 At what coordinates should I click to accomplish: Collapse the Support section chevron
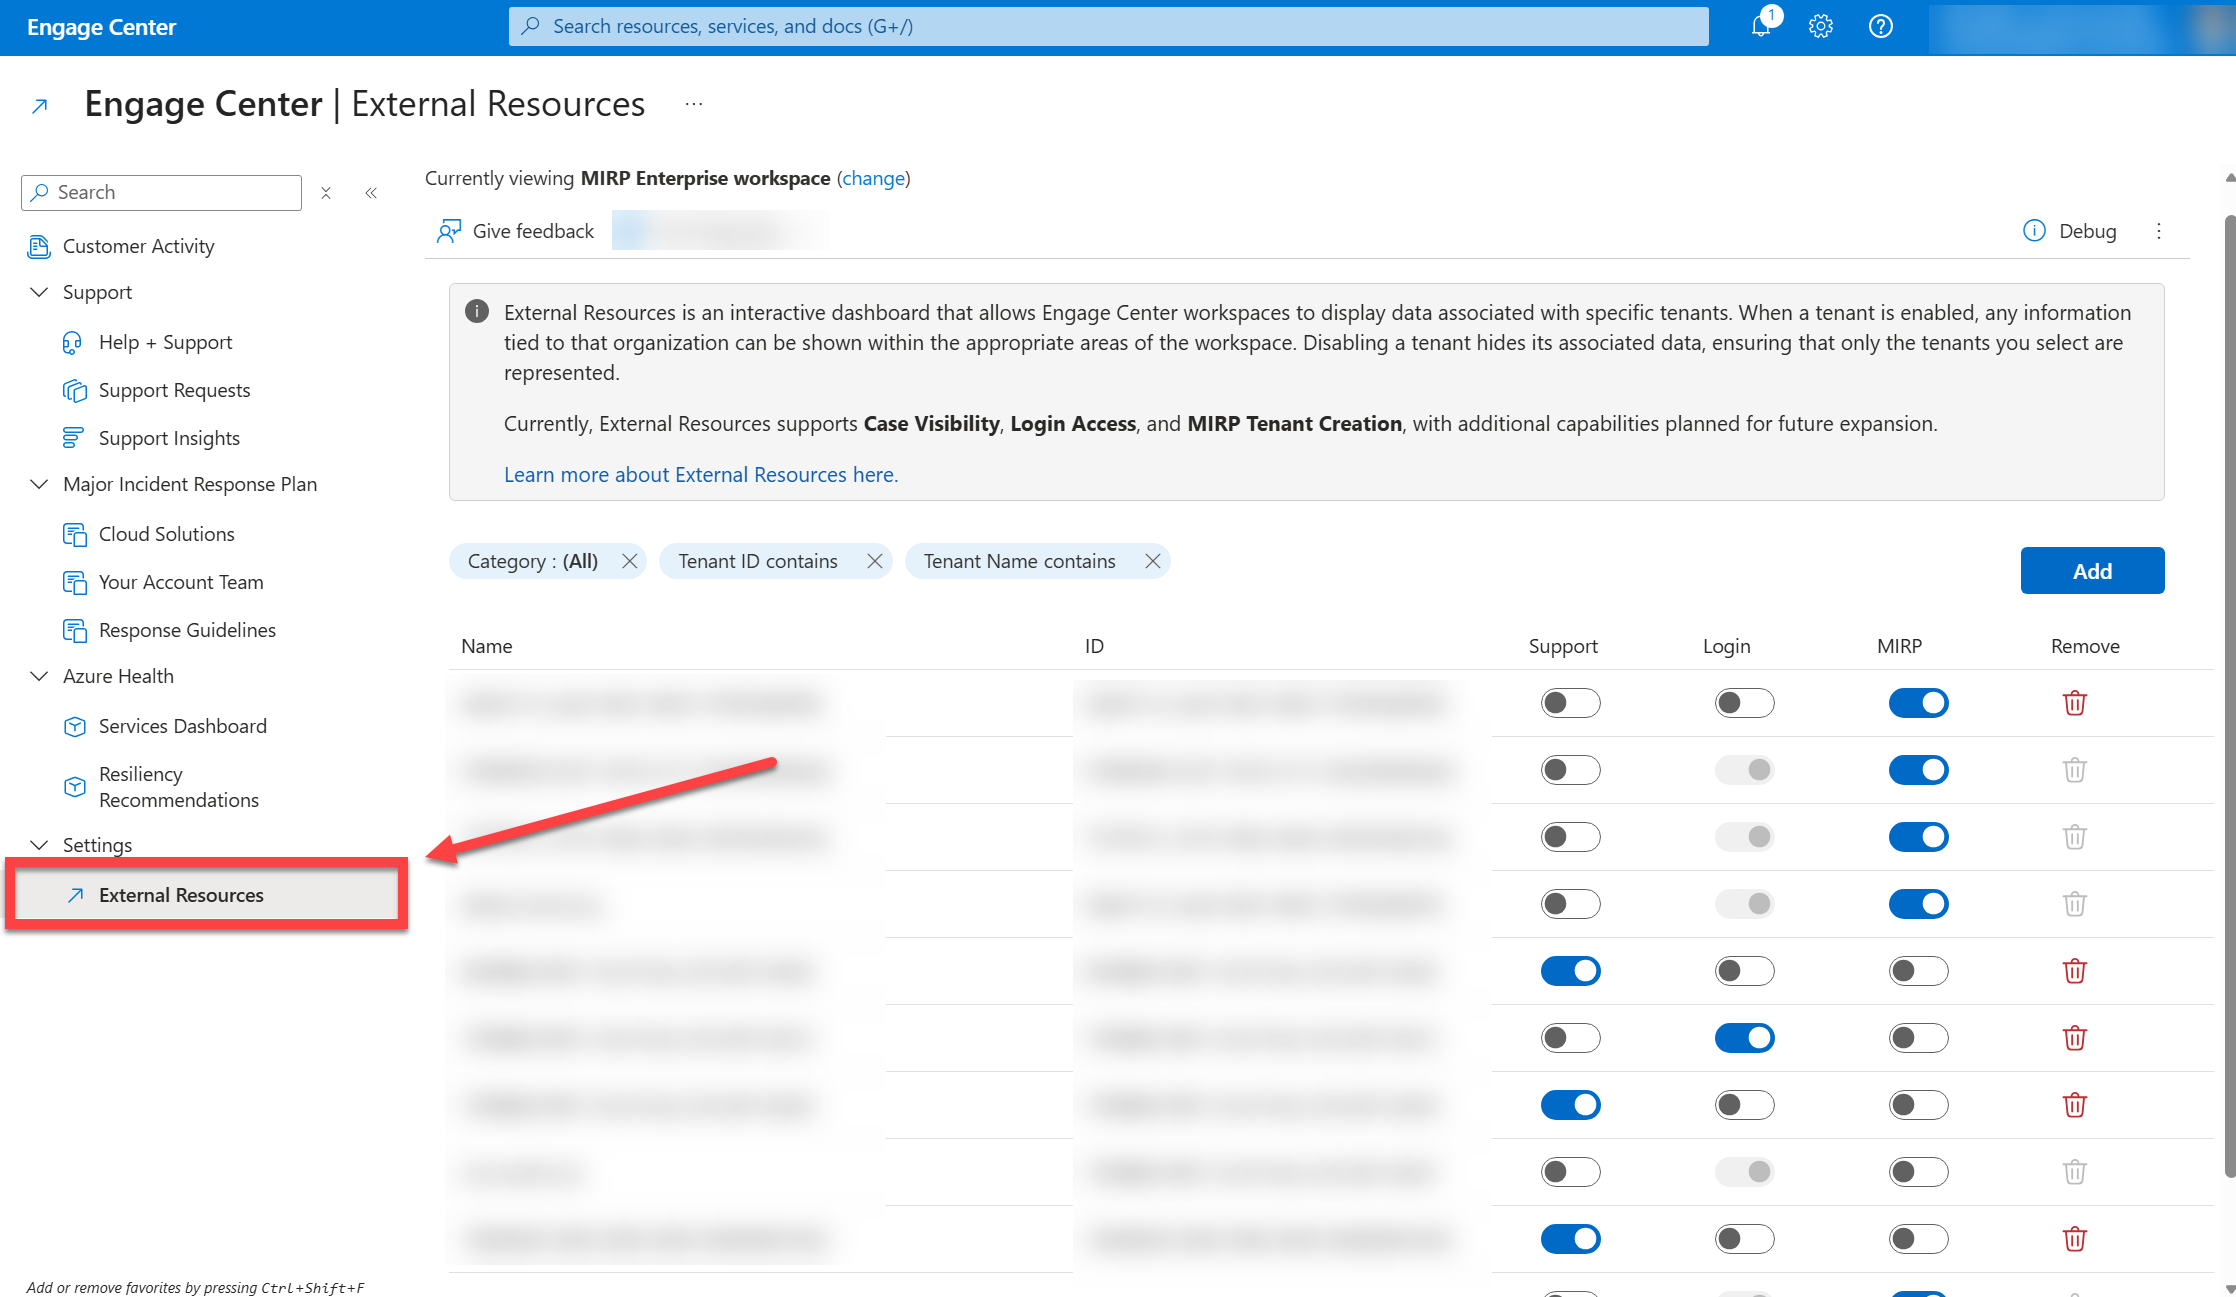point(39,292)
